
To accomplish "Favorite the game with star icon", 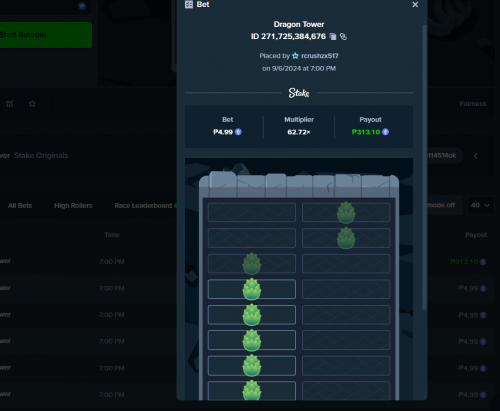I will 32,104.
